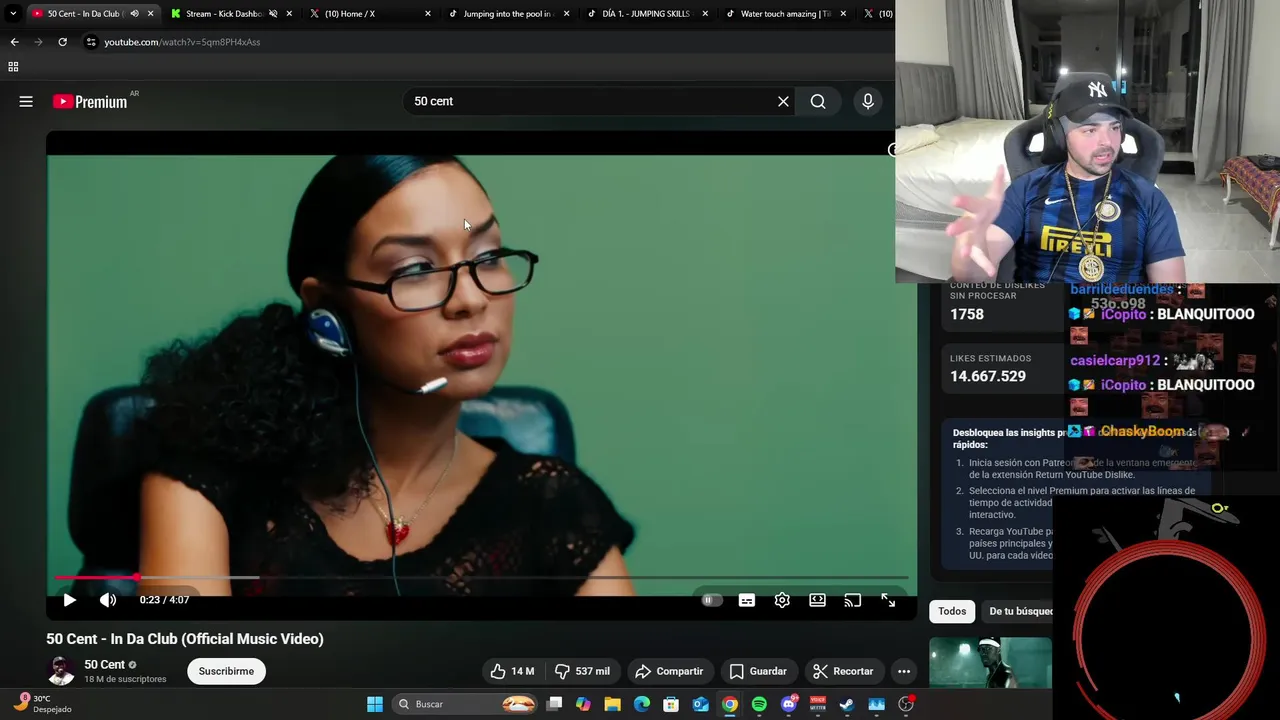
Task: Like the video with 14 M thumbs up
Action: click(x=512, y=671)
